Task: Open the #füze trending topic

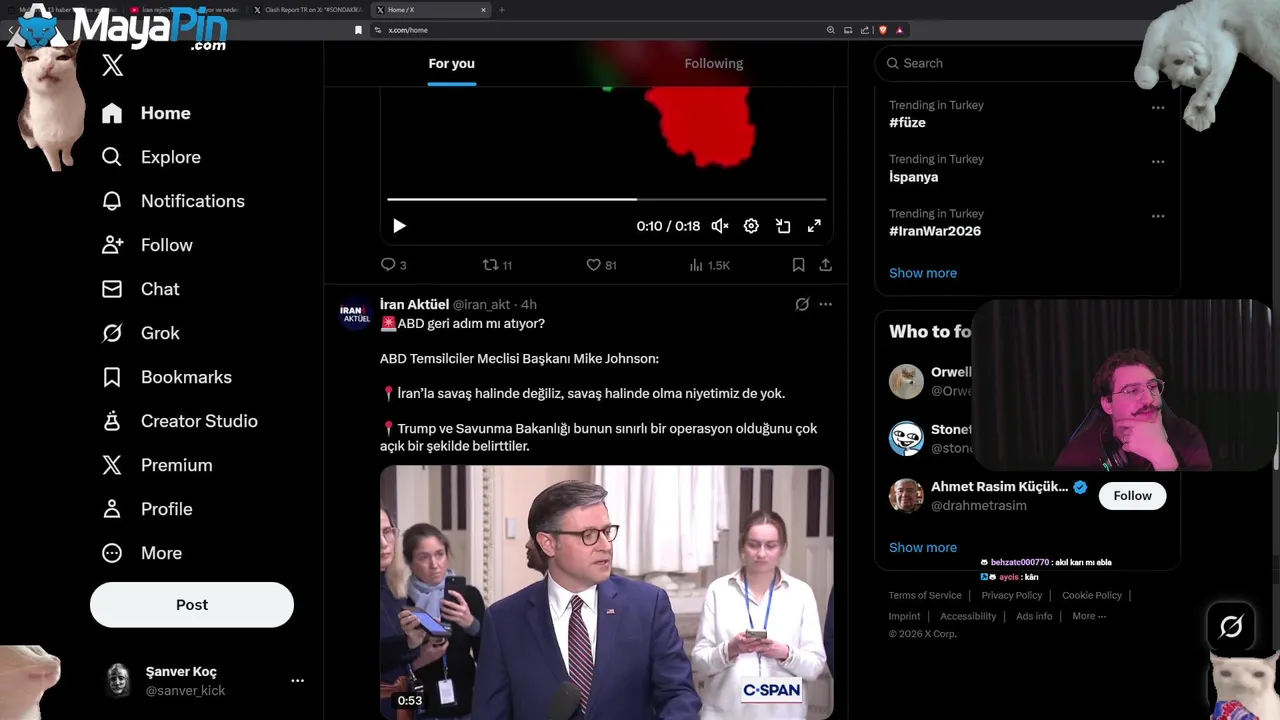Action: tap(907, 123)
